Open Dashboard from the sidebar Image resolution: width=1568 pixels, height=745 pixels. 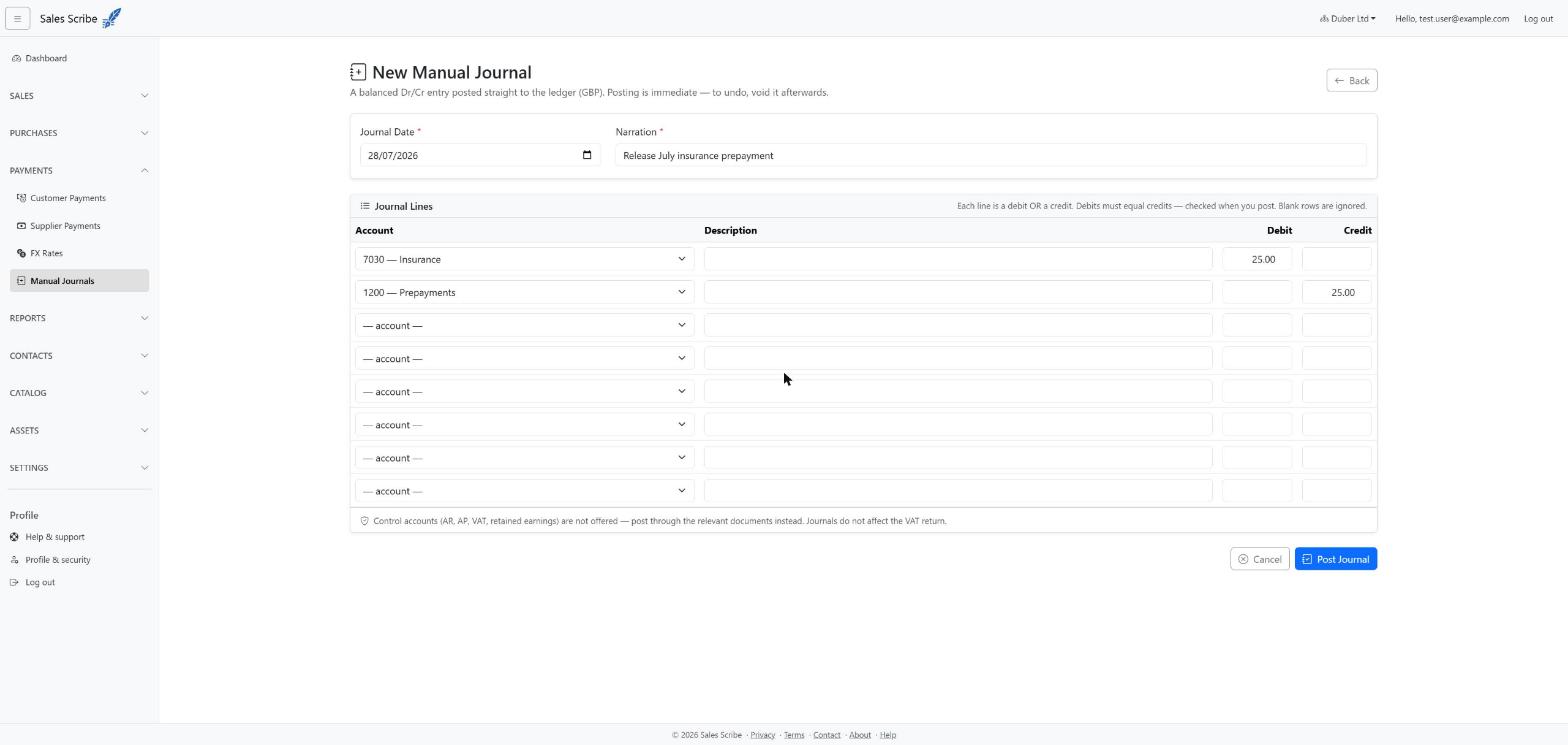coord(46,58)
